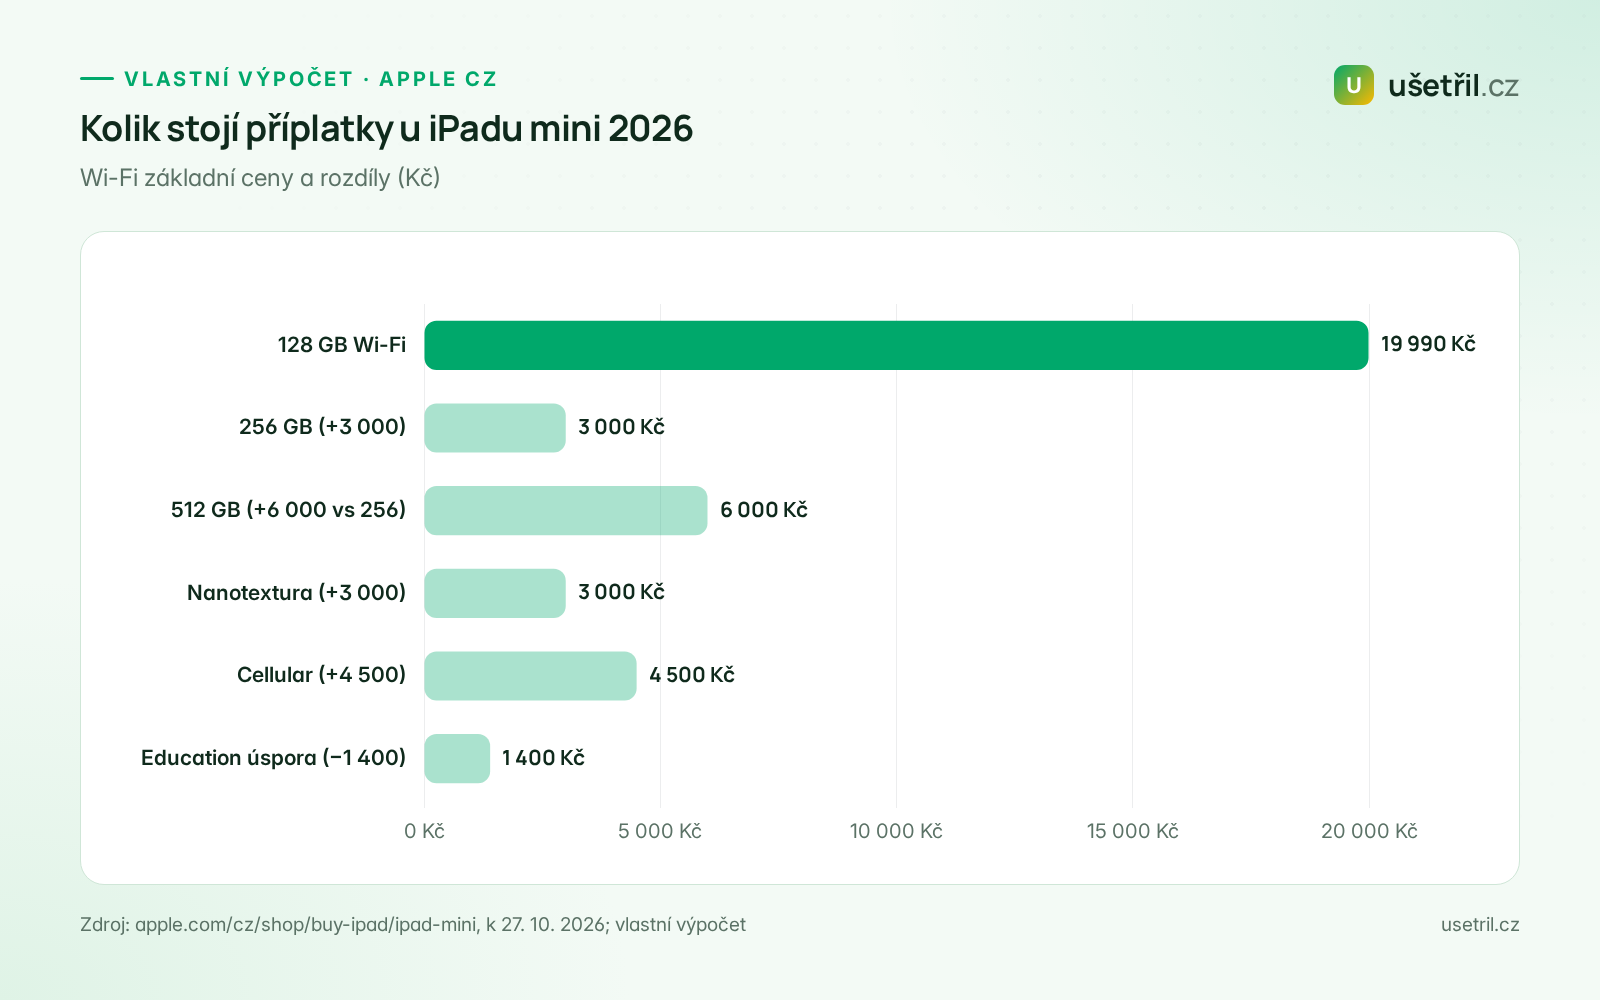Click the subtitle 'Wi-Fi základní ceny a rozdíly (Kč)'
The width and height of the screenshot is (1600, 1000).
tap(260, 178)
